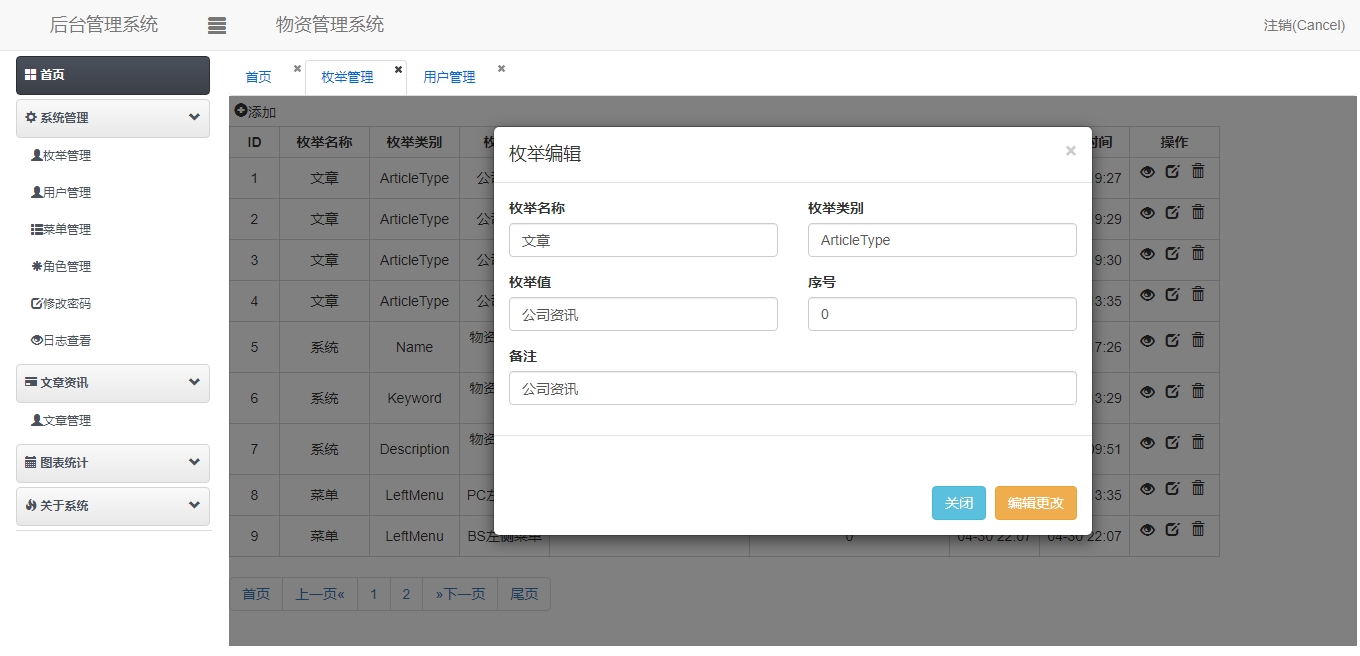Close the 用户管理 tab with its x
This screenshot has height=656, width=1360.
(x=501, y=69)
